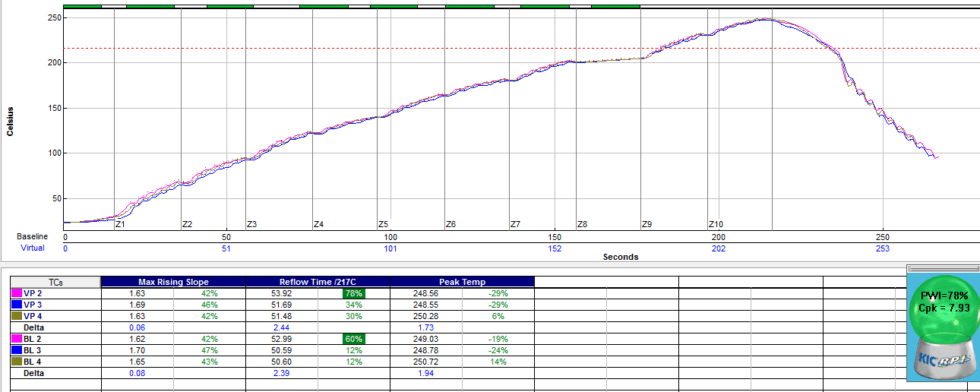
Task: Click the Celsius axis title
Action: tap(11, 121)
